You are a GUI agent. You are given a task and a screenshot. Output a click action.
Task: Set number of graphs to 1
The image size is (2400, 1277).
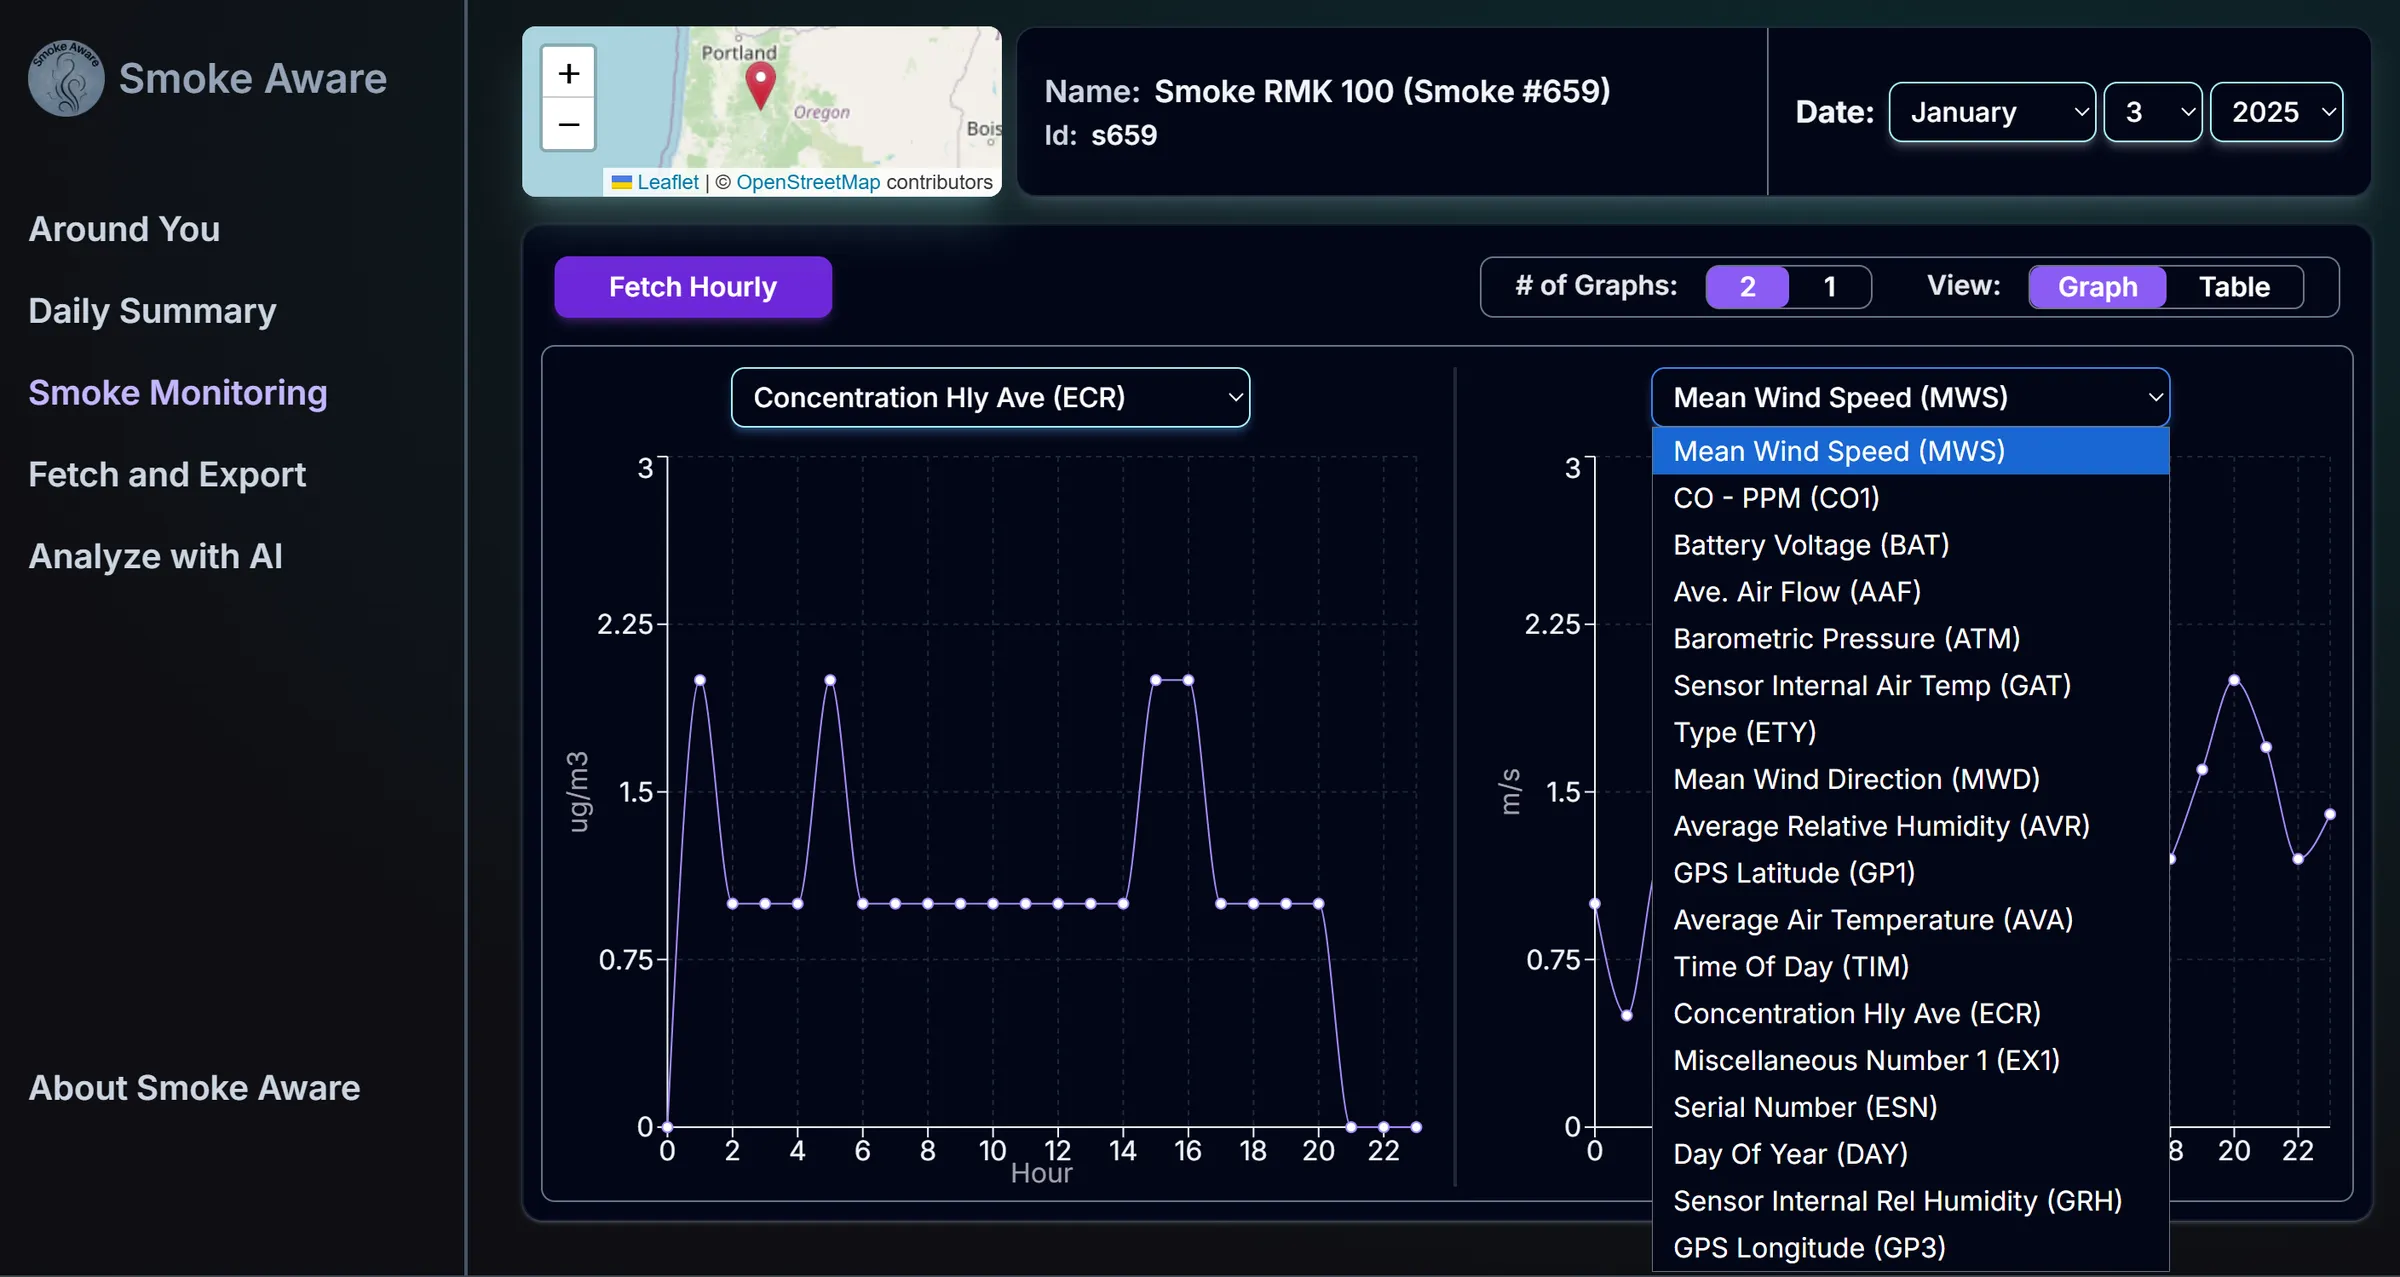[1830, 287]
